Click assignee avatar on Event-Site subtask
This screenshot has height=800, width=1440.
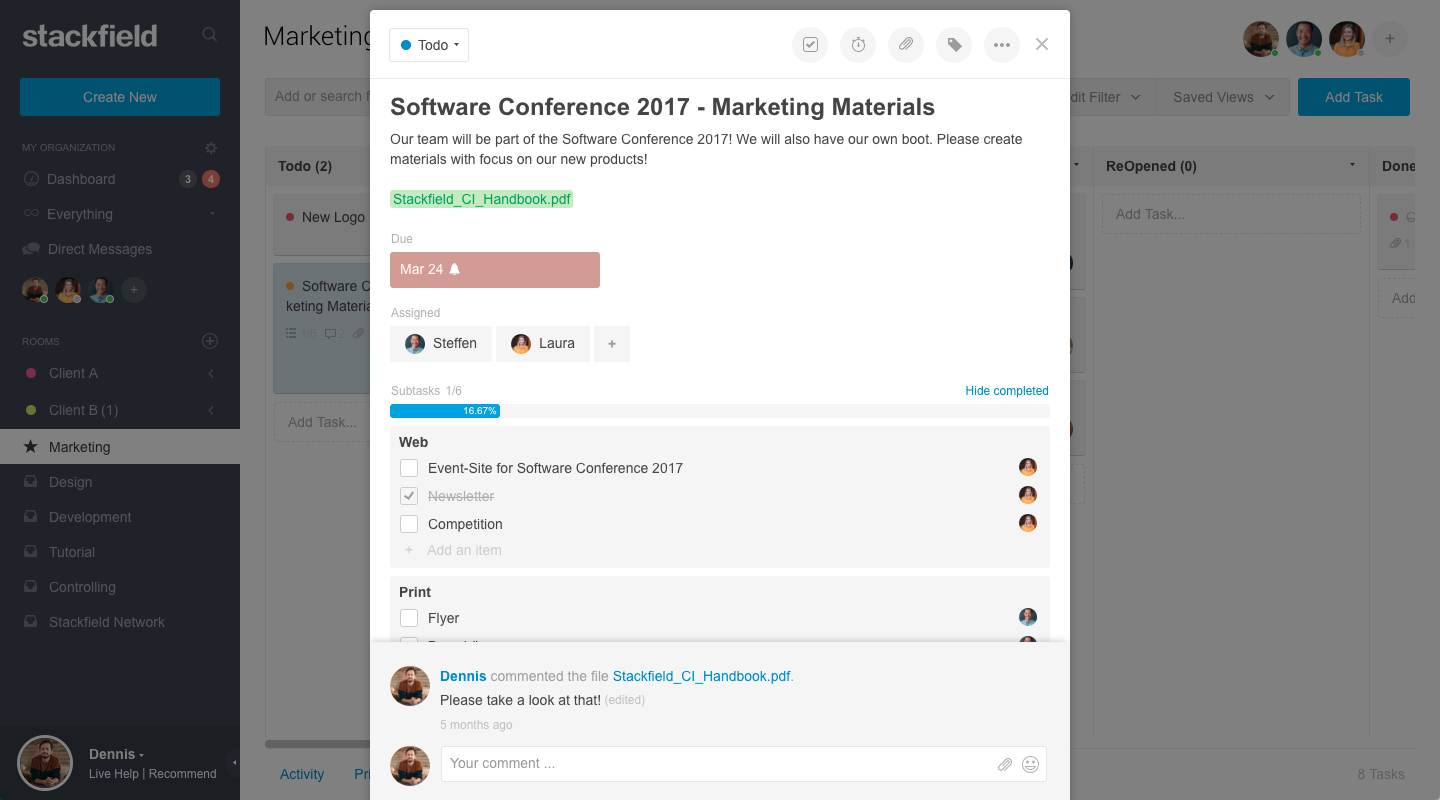pyautogui.click(x=1028, y=467)
